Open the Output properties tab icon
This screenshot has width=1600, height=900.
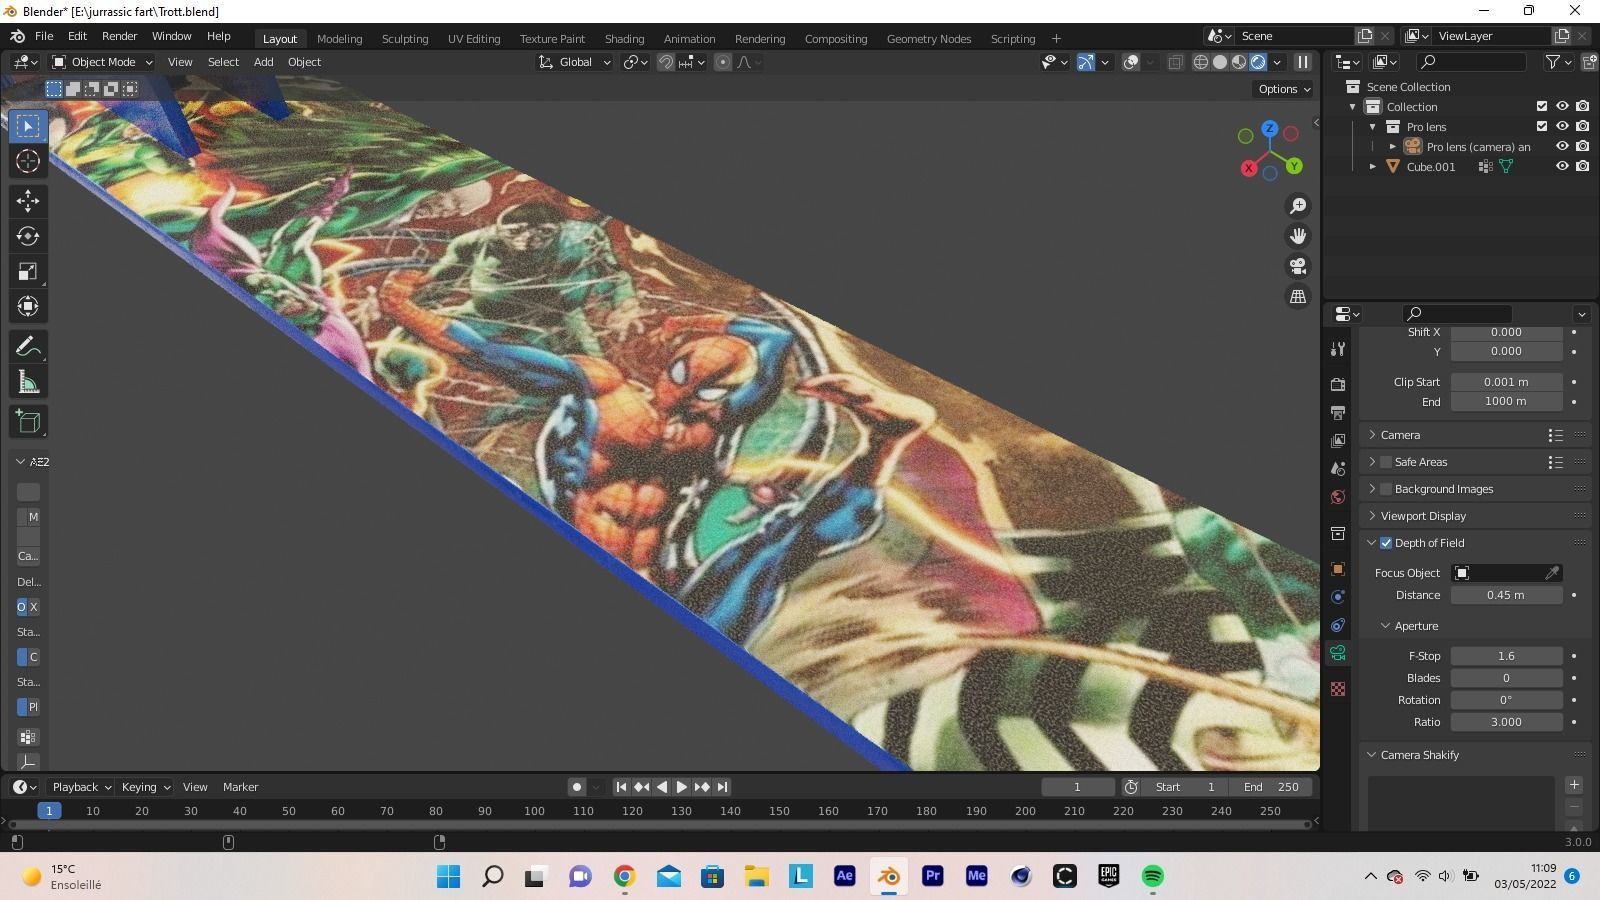pos(1338,413)
